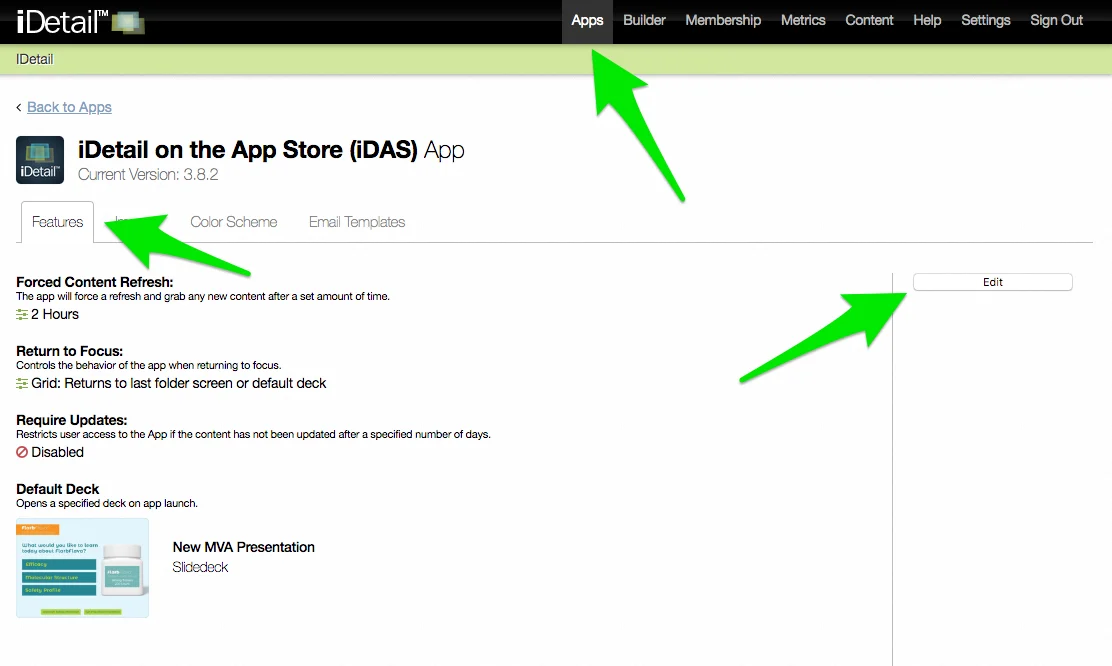
Task: Click the sliders icon beside Grid setting
Action: [22, 383]
